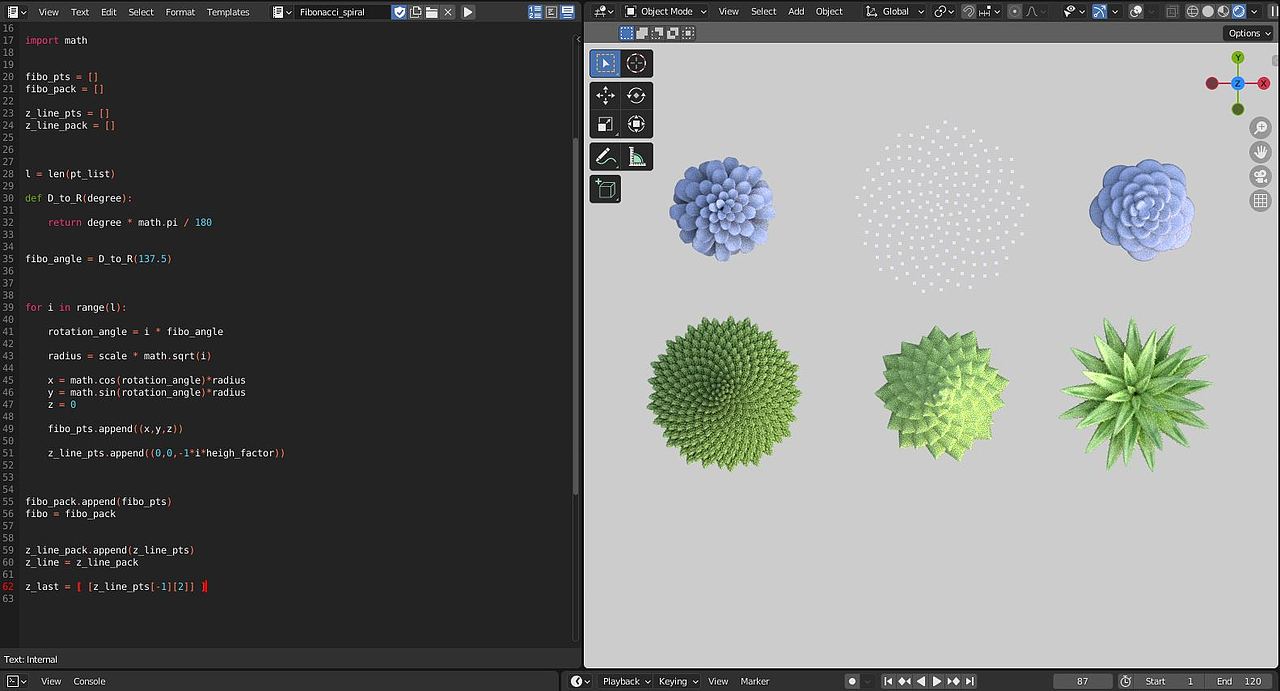
Task: Select the Transform tool
Action: tap(637, 124)
